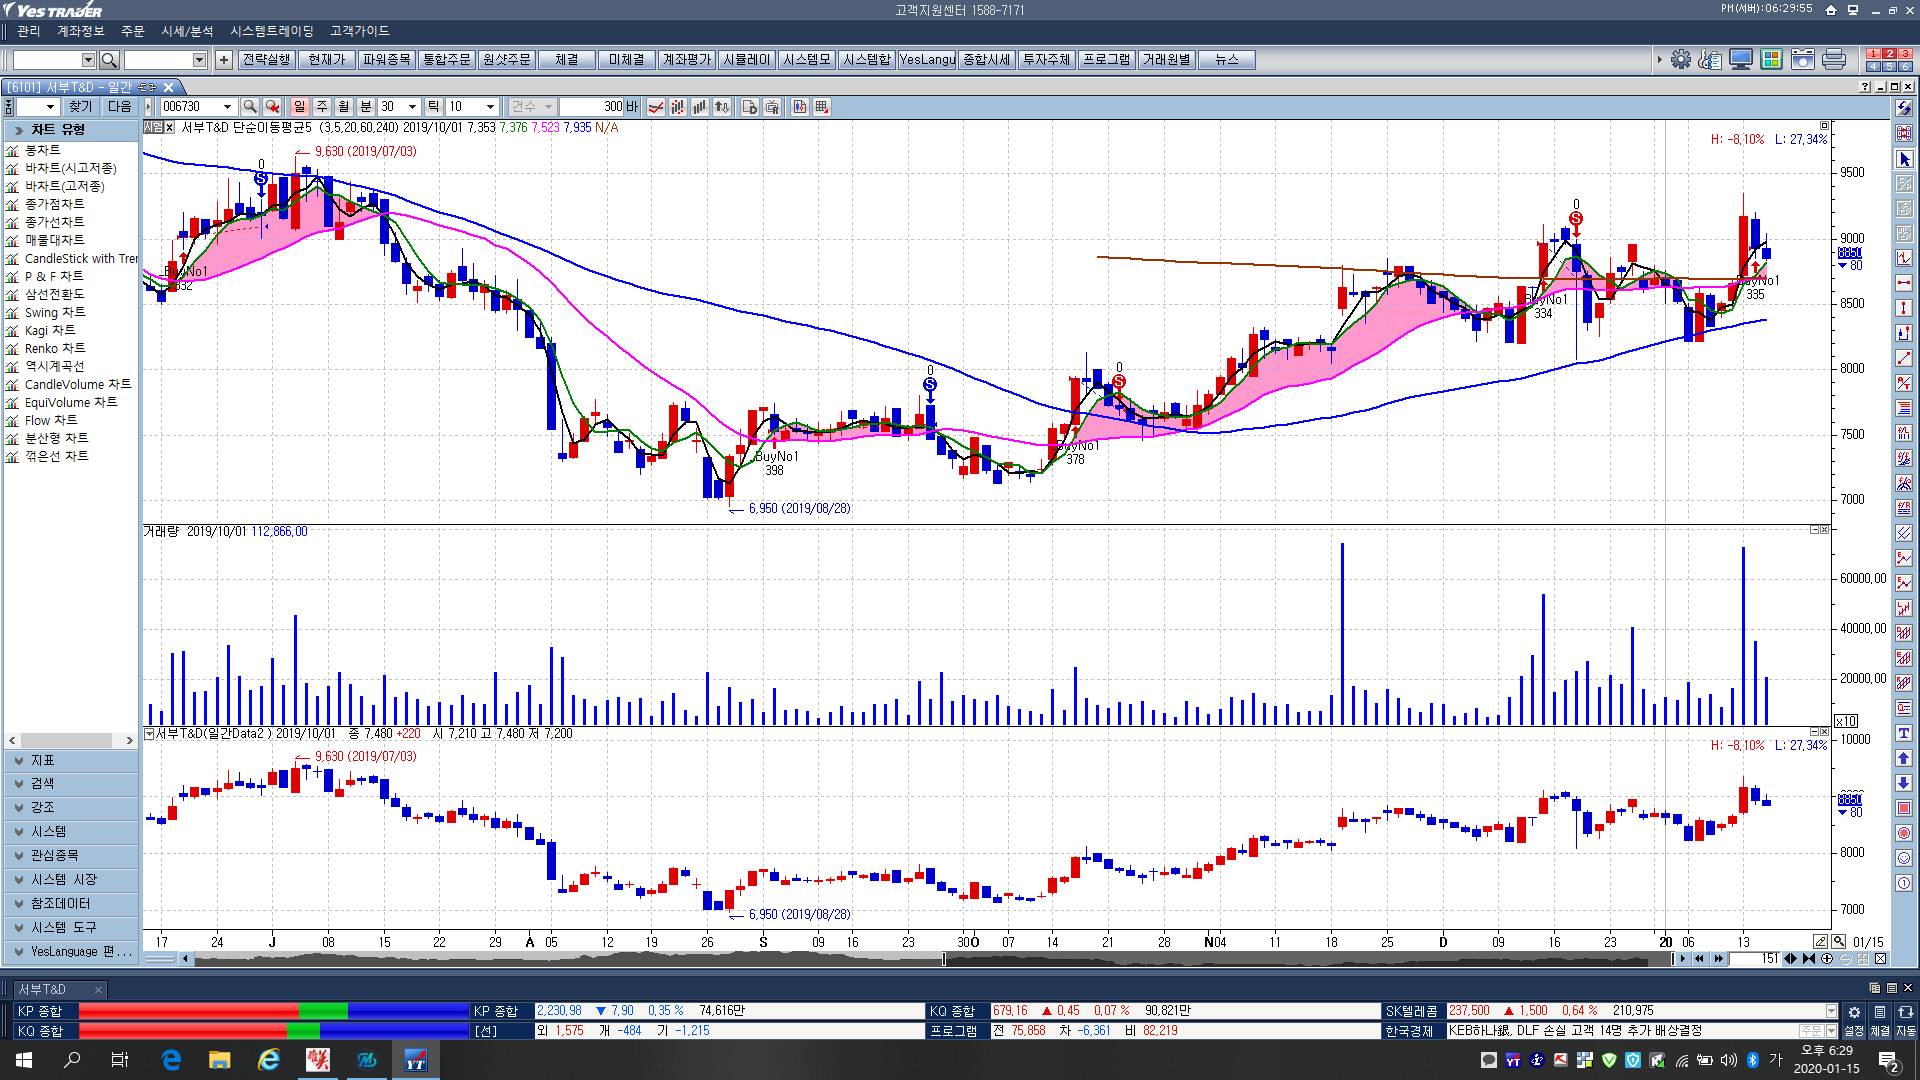Open the settings gear icon
1920x1080 pixels.
click(1681, 60)
